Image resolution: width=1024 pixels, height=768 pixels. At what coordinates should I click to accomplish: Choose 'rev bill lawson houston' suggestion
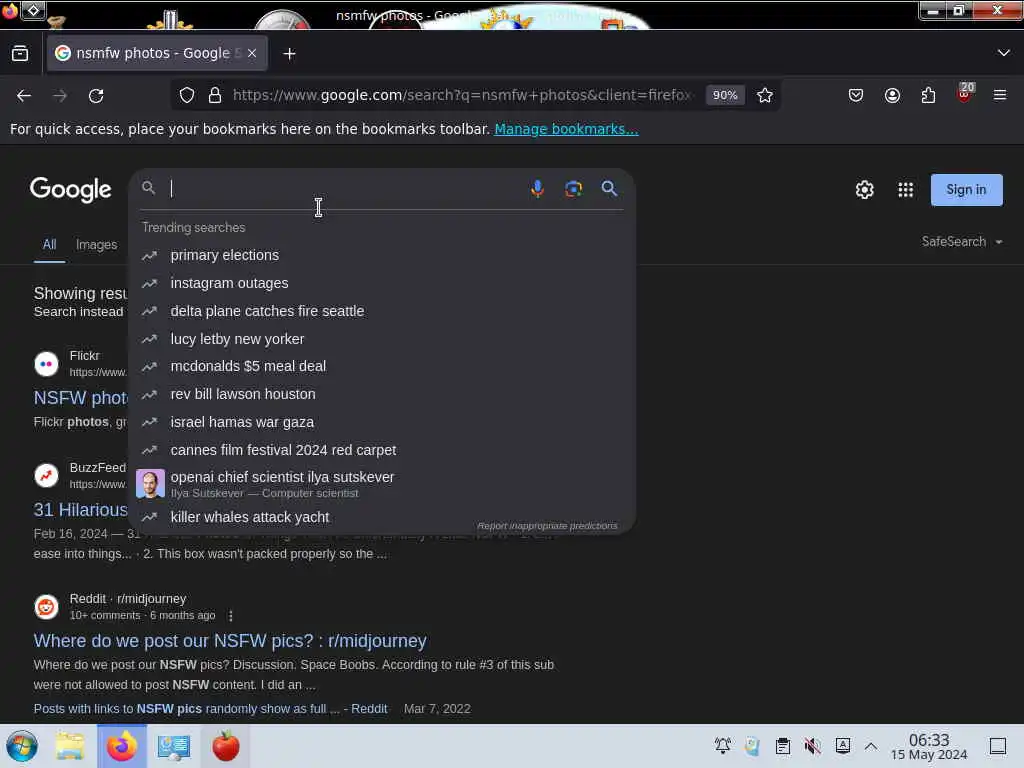point(381,394)
